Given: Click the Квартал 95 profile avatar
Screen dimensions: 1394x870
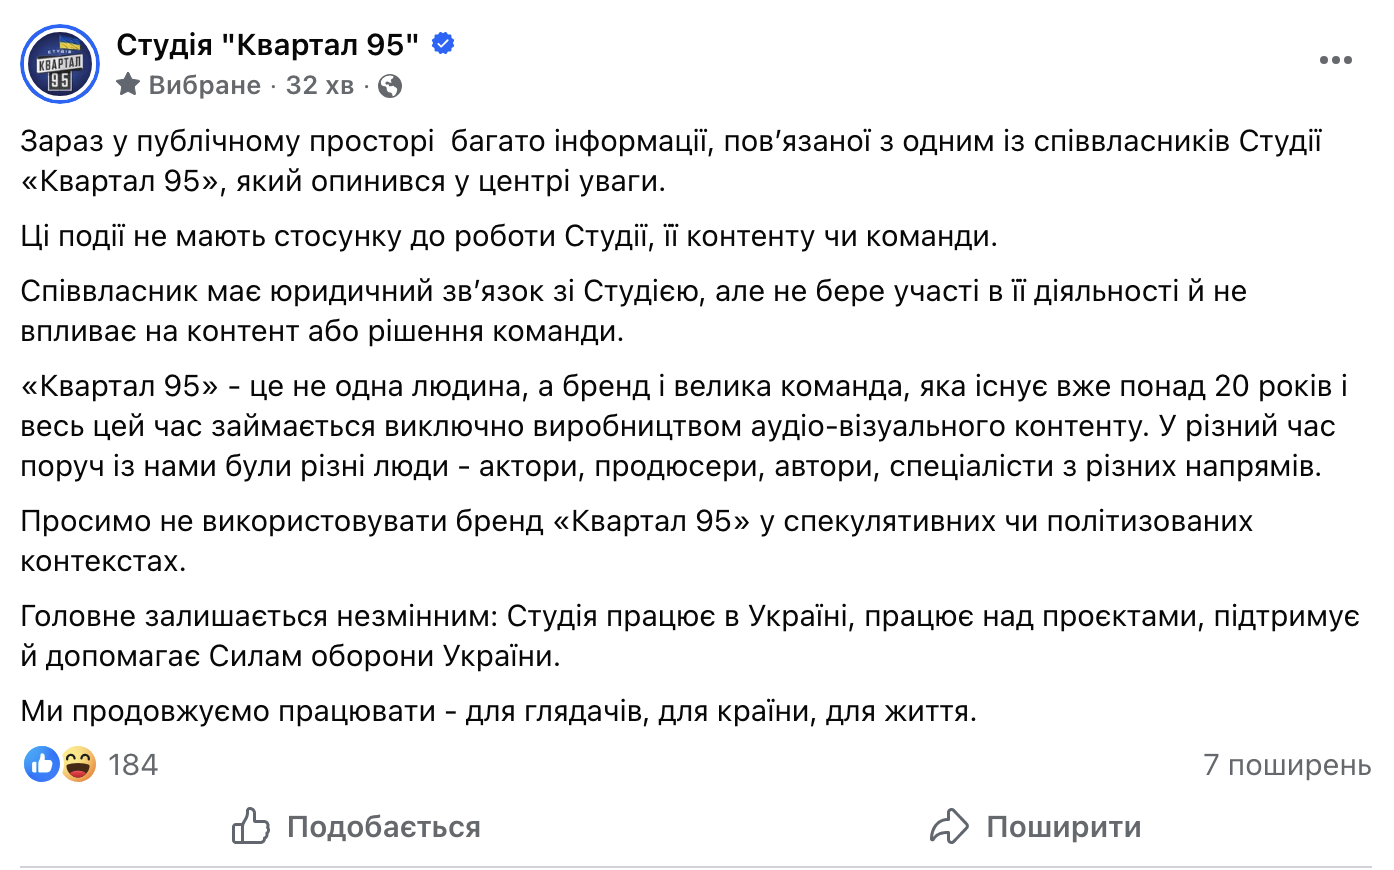Looking at the screenshot, I should (60, 64).
